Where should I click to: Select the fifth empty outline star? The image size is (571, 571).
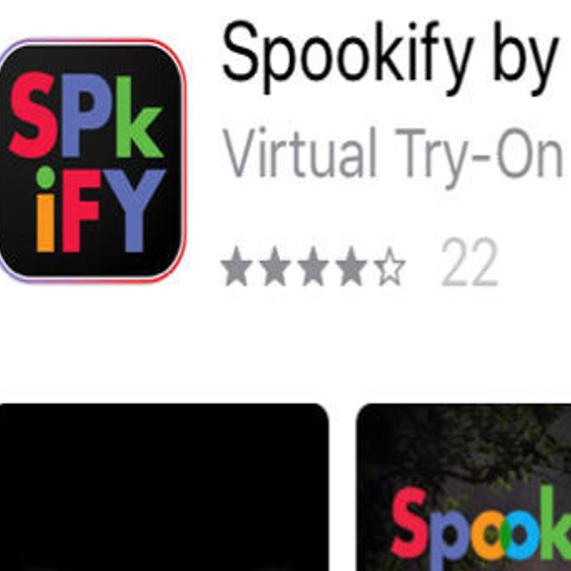[389, 266]
